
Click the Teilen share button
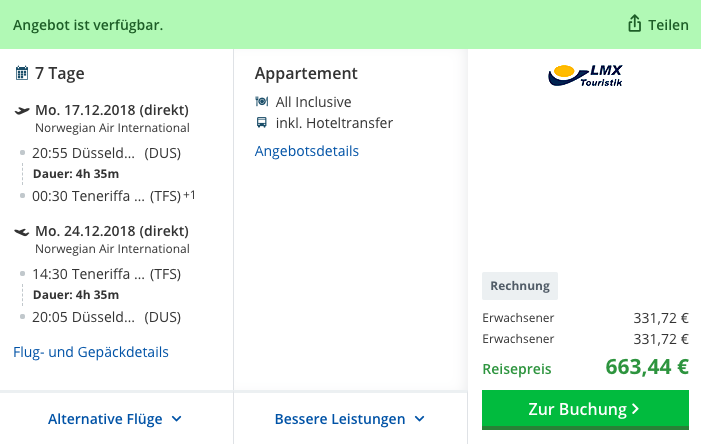point(658,24)
